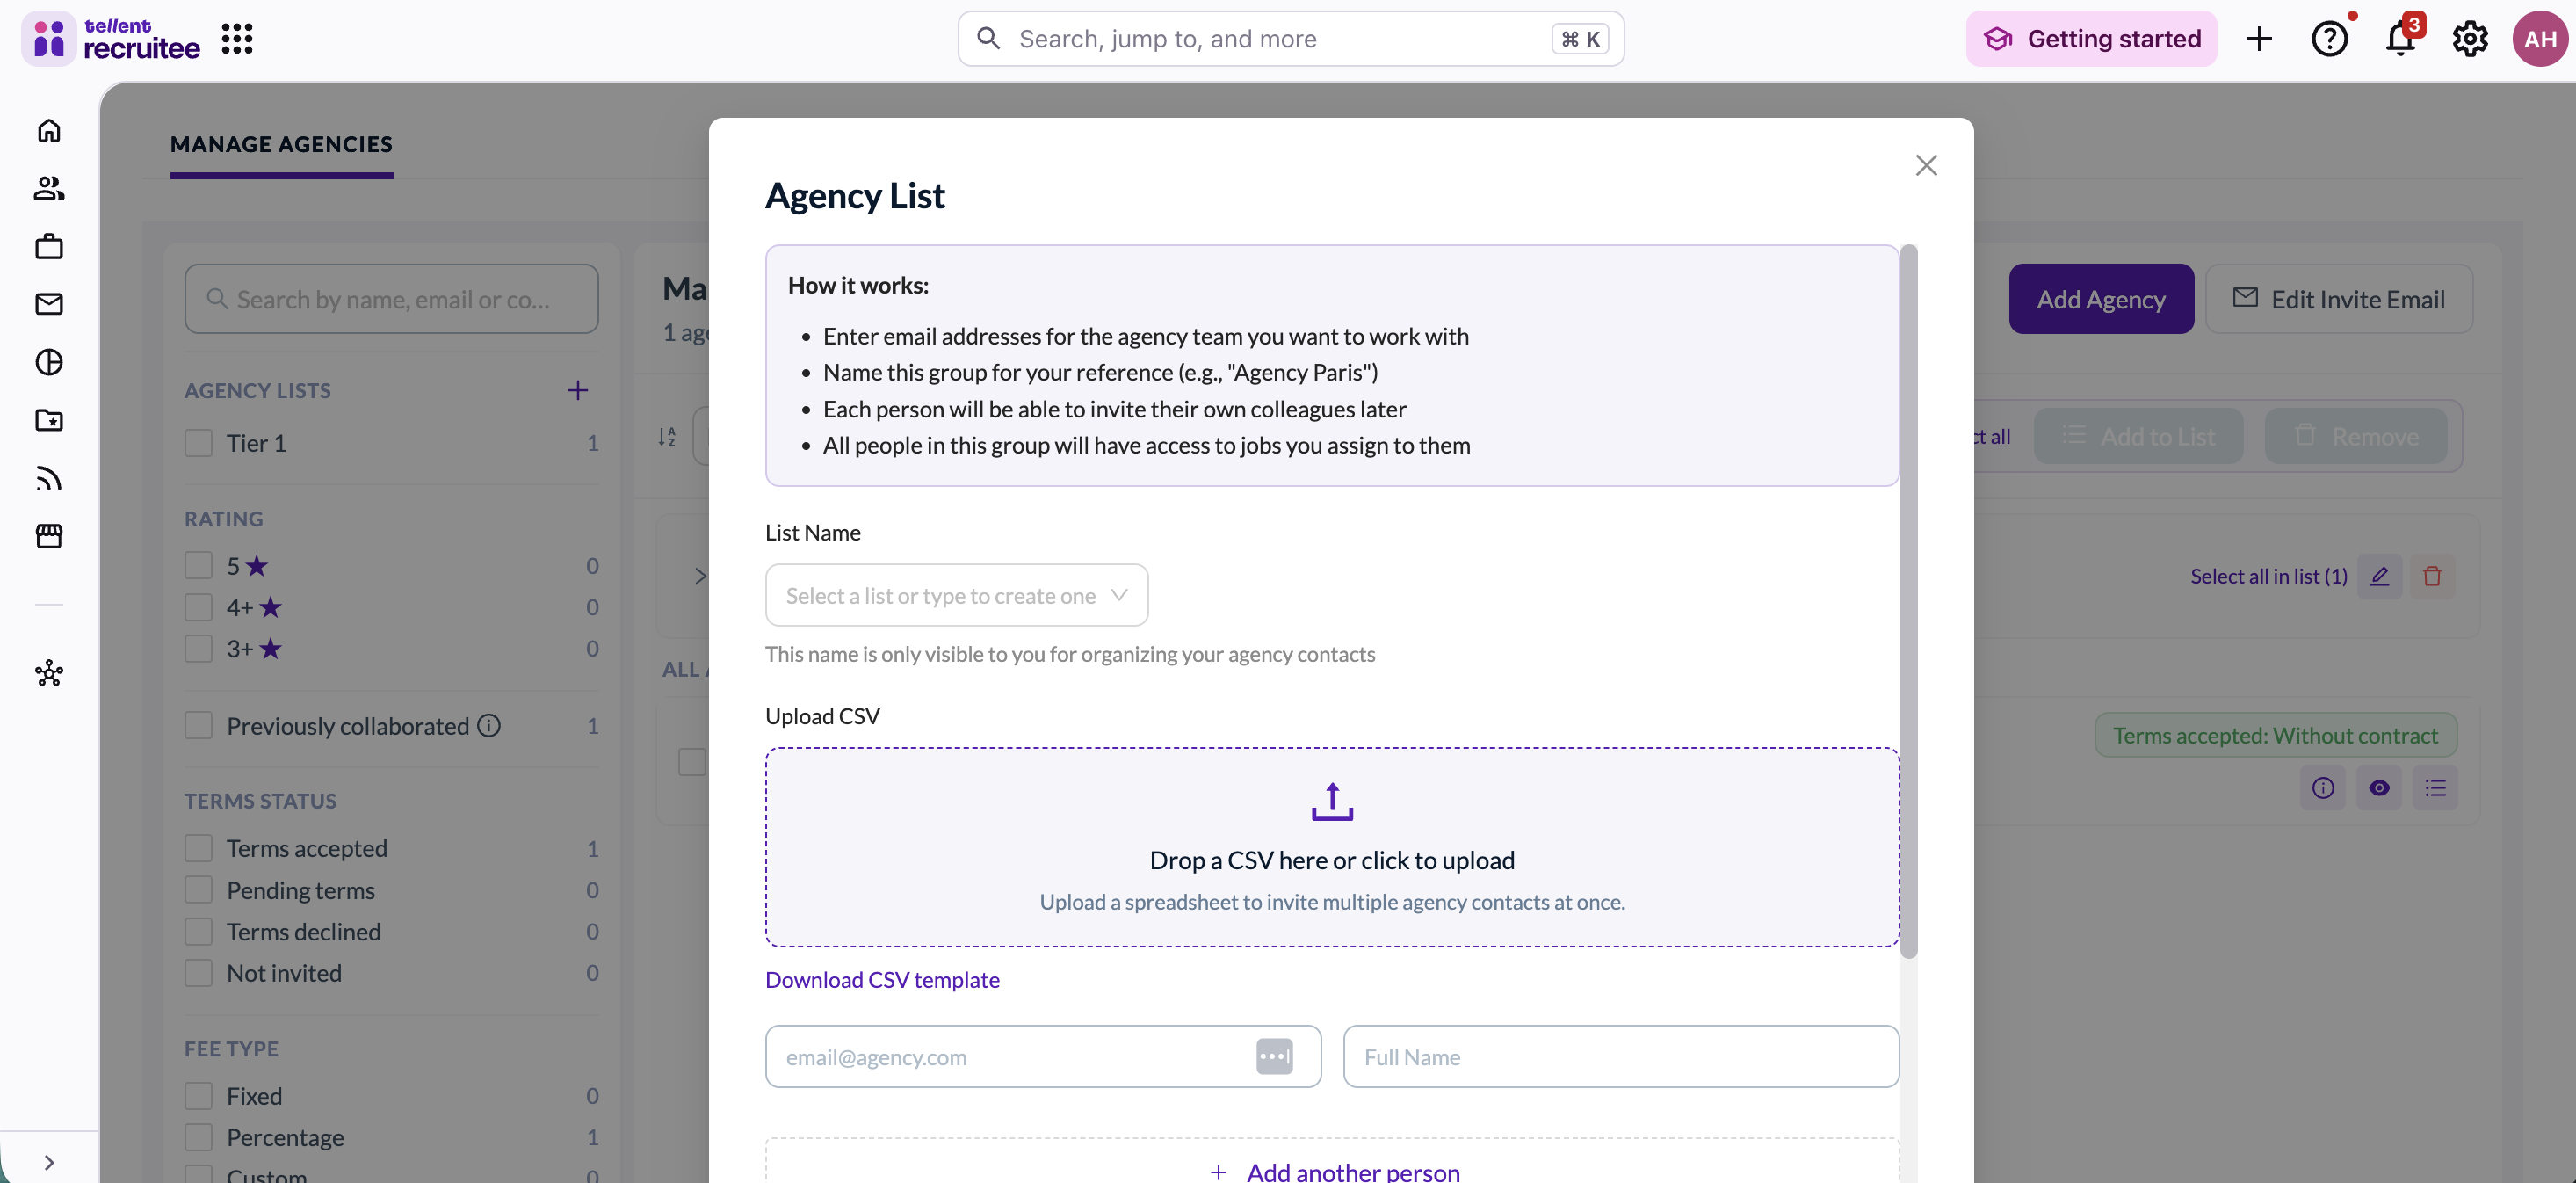Check the Tier 1 agency list checkbox

click(199, 443)
